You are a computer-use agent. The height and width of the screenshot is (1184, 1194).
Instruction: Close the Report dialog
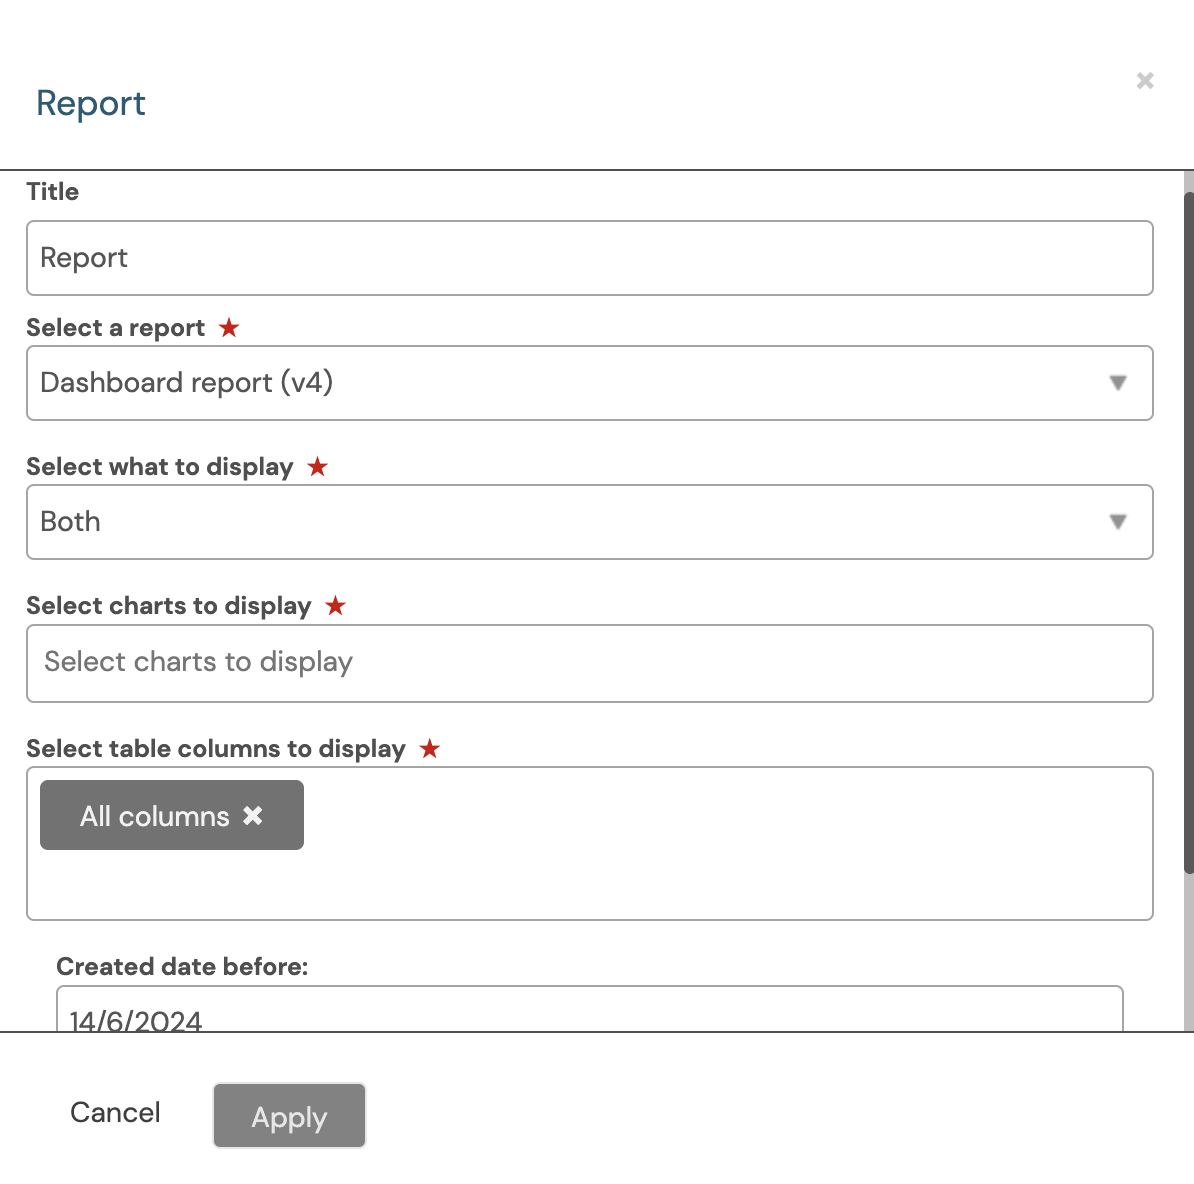click(1144, 81)
